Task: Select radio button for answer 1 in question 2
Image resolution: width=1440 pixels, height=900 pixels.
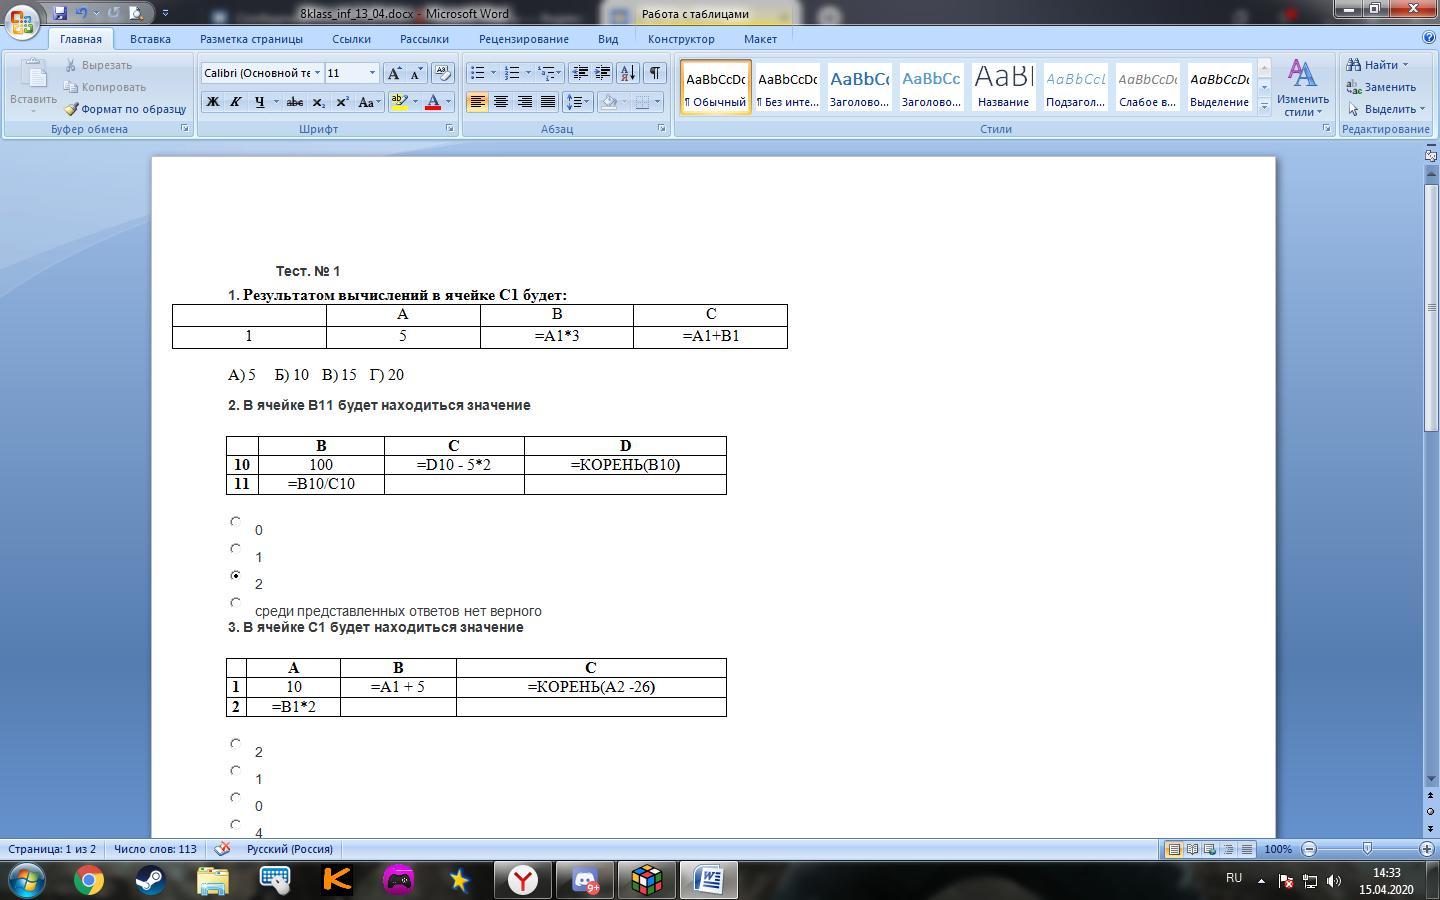Action: click(x=235, y=548)
